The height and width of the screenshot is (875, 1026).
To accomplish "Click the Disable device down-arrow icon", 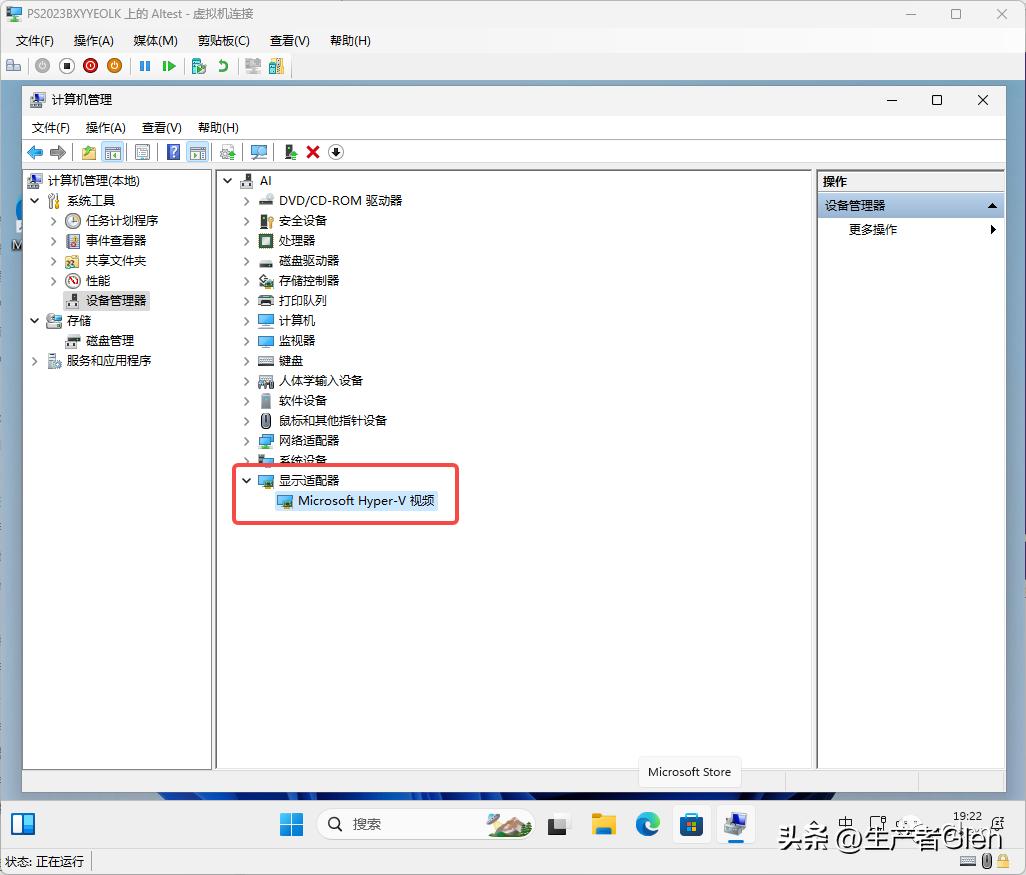I will tap(336, 152).
